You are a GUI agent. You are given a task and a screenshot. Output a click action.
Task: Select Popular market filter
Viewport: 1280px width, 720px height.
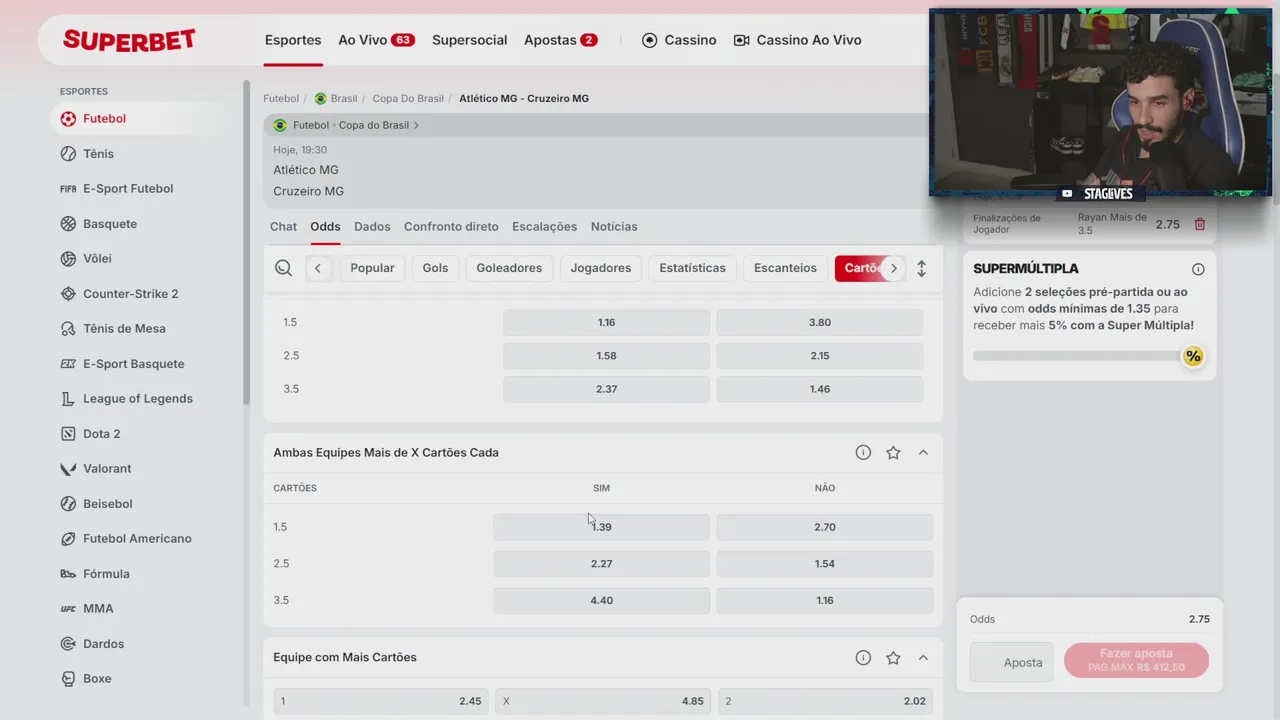372,268
